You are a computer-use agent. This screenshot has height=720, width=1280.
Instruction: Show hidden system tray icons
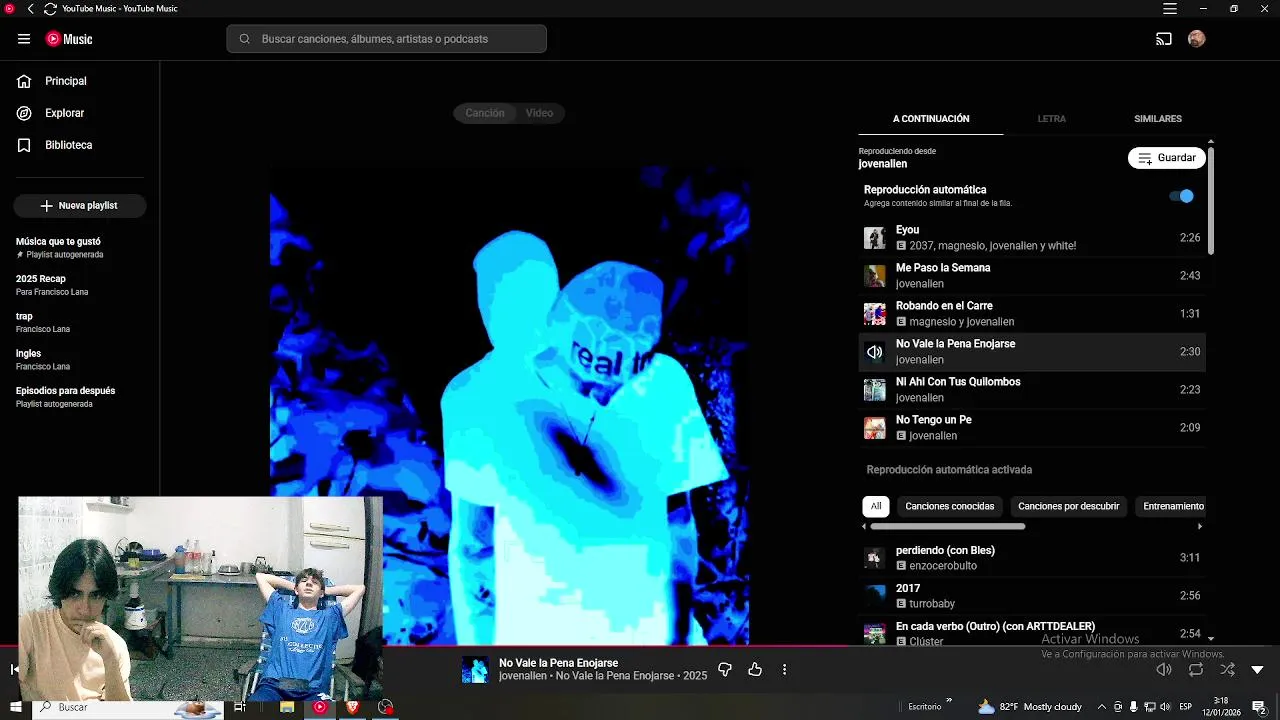pos(1101,707)
